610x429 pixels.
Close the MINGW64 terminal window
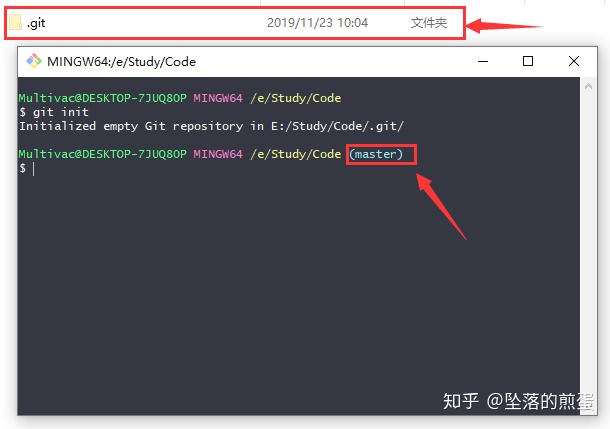coord(574,61)
